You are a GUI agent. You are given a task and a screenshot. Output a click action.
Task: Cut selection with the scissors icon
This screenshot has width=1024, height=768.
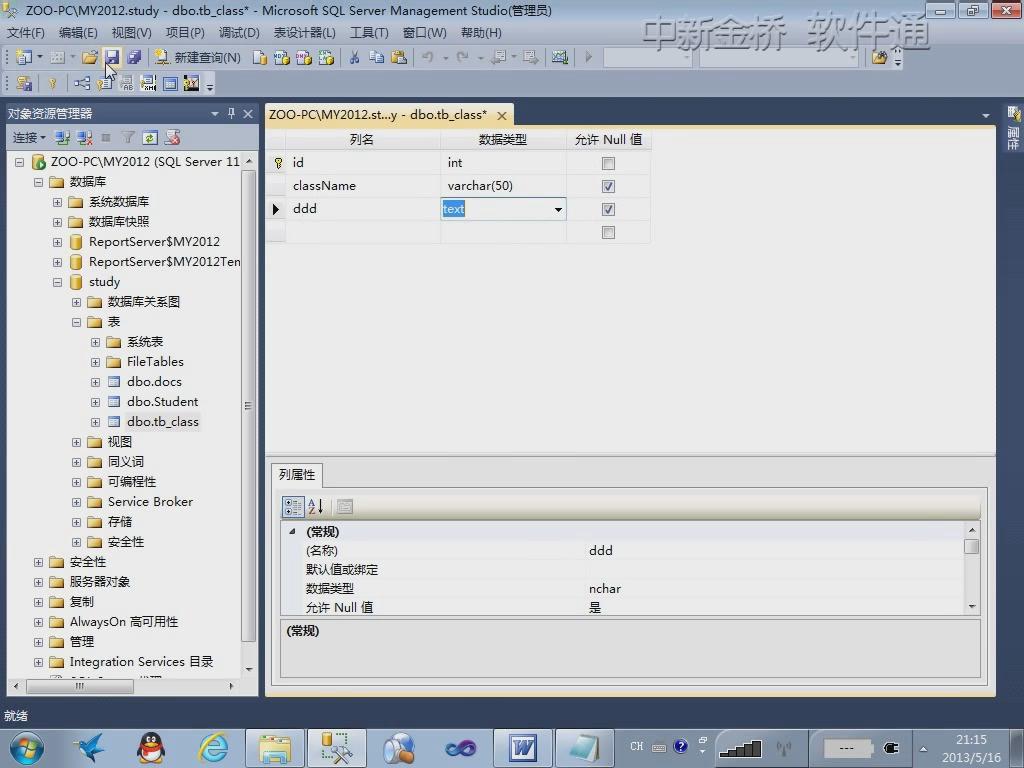pyautogui.click(x=355, y=57)
